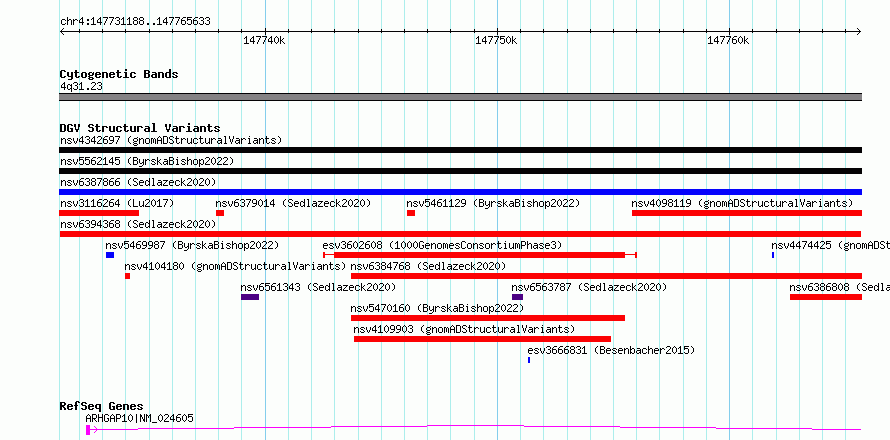
Task: Click the 147760k ruler tick label
Action: (x=728, y=40)
